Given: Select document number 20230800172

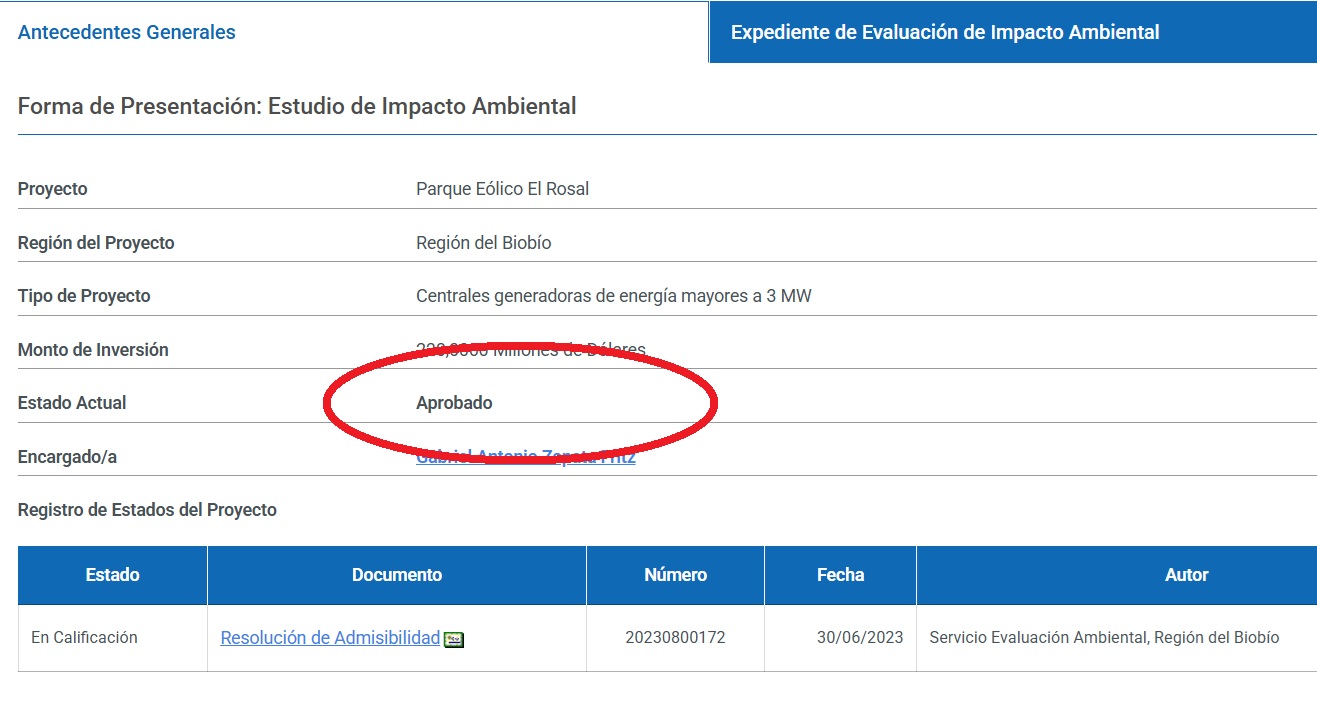Looking at the screenshot, I should (x=675, y=638).
